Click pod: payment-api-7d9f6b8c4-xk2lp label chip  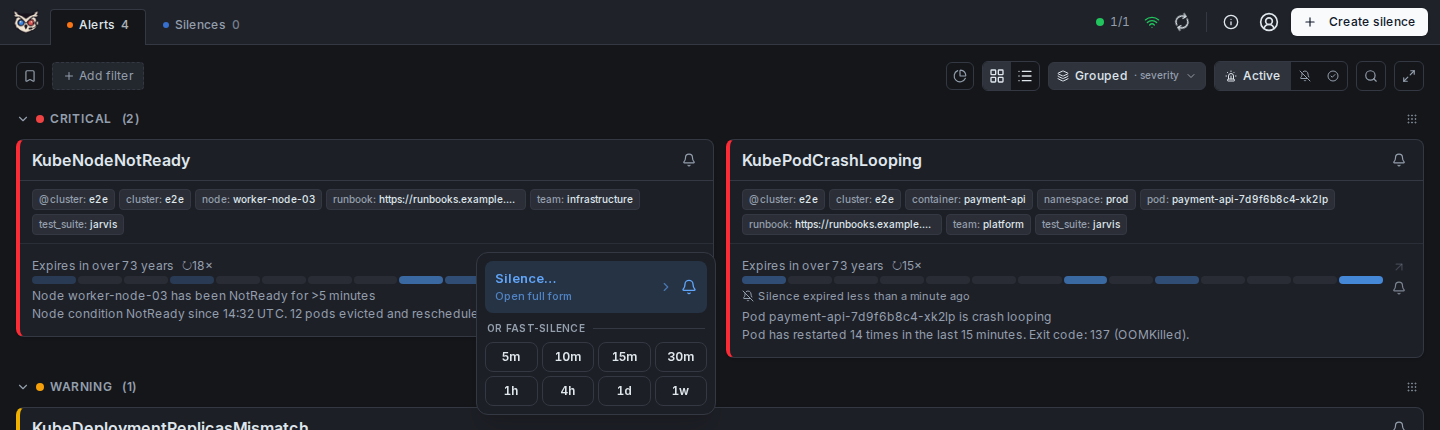pos(1237,199)
